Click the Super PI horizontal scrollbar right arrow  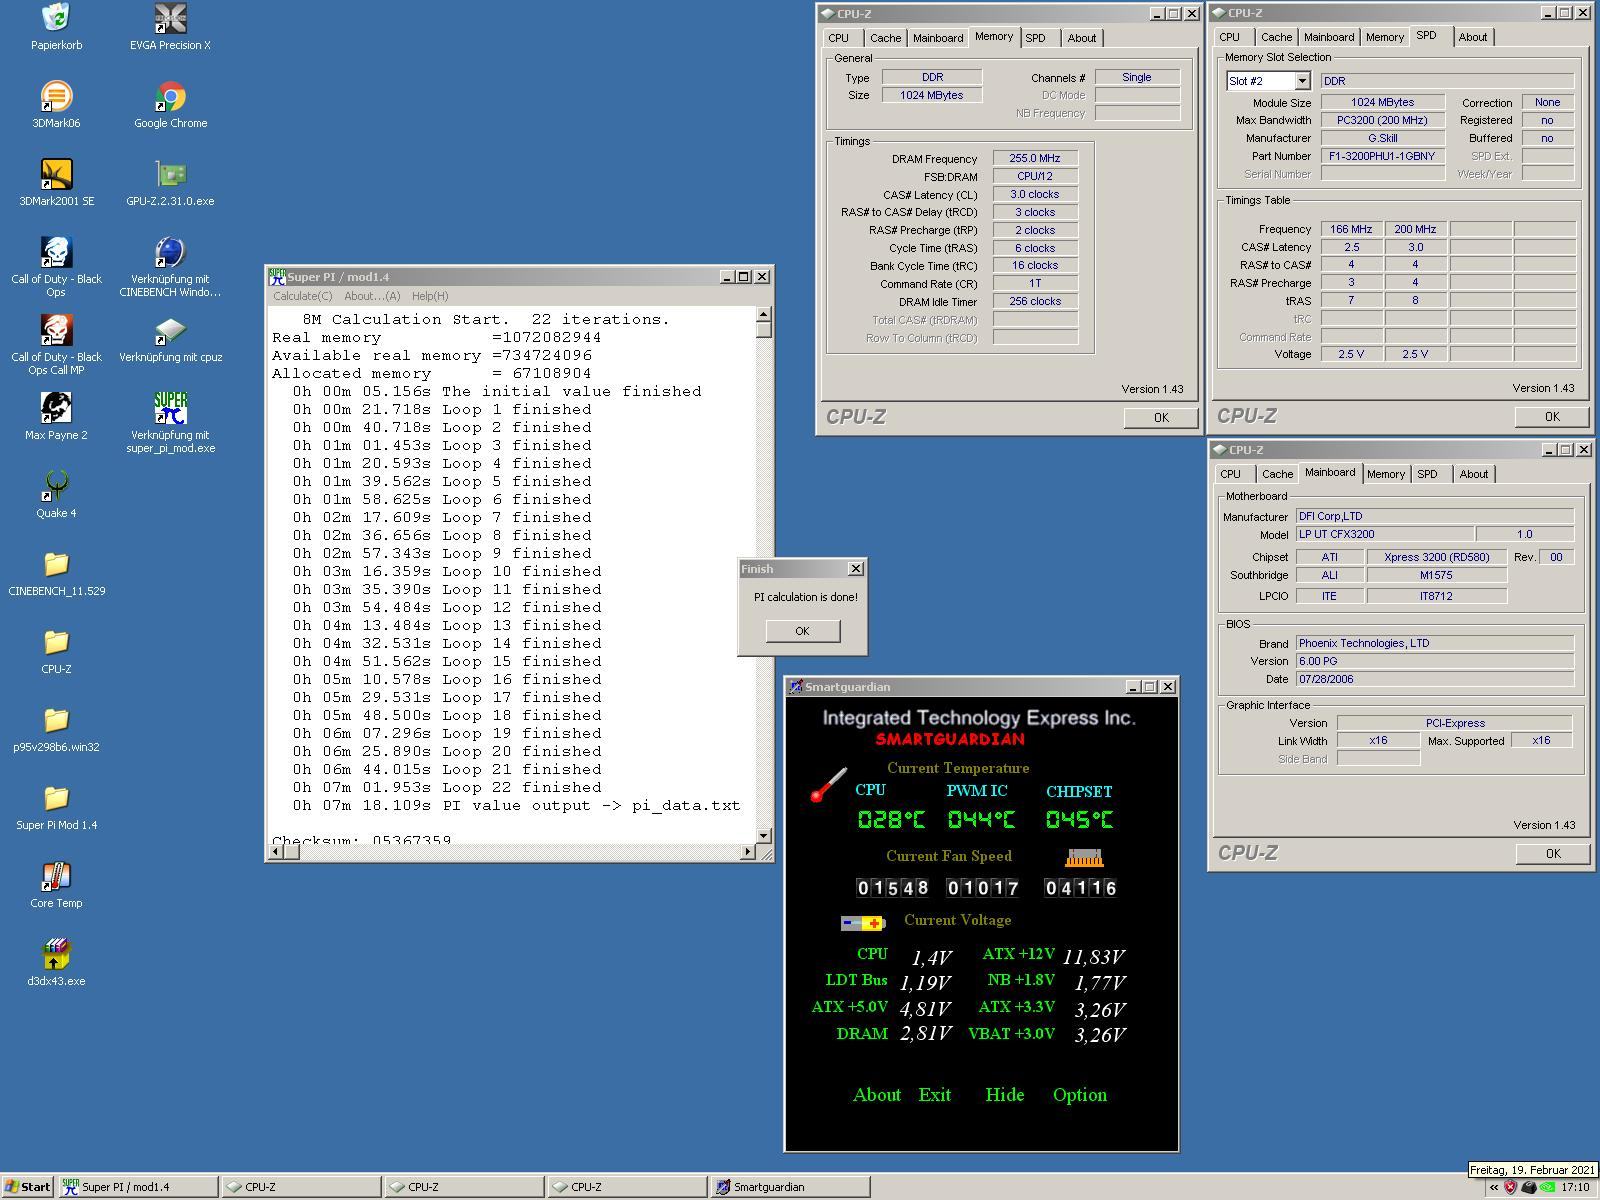[x=747, y=852]
